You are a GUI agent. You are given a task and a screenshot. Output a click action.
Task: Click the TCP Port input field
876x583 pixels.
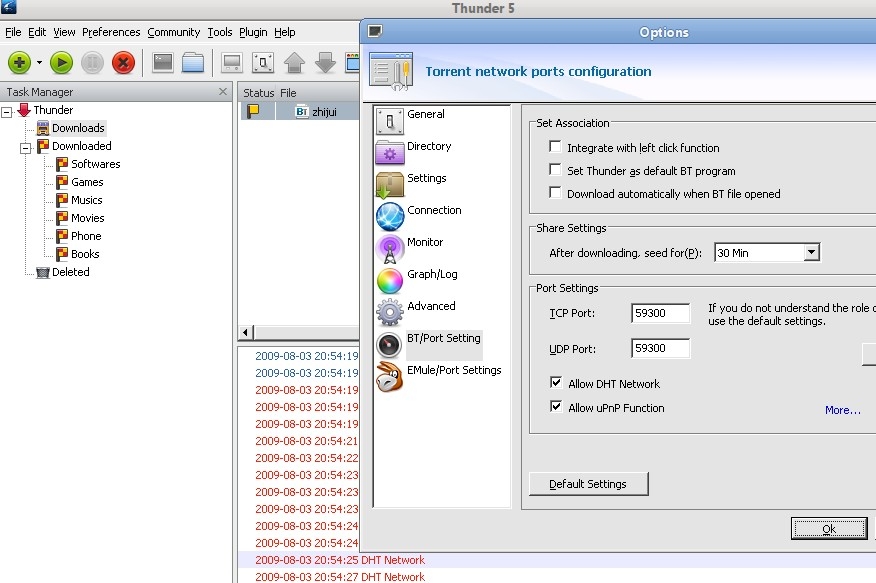pyautogui.click(x=660, y=313)
